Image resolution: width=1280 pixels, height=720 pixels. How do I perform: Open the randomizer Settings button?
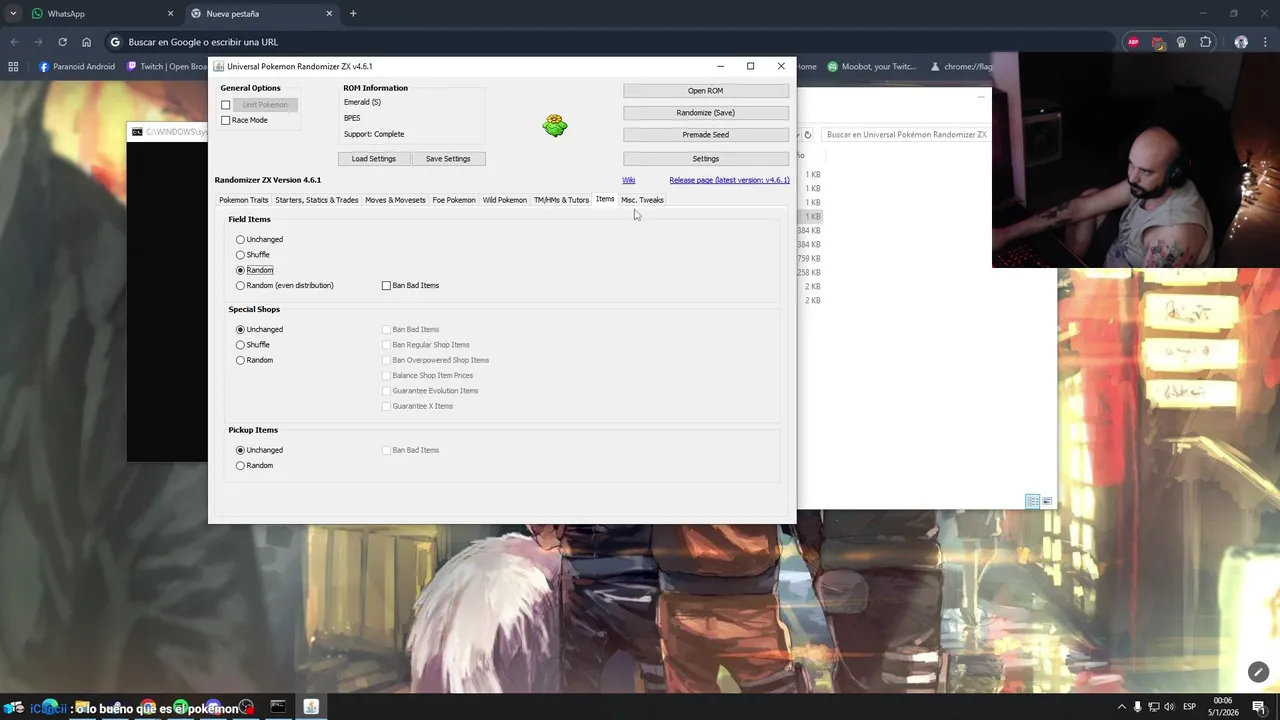[705, 159]
